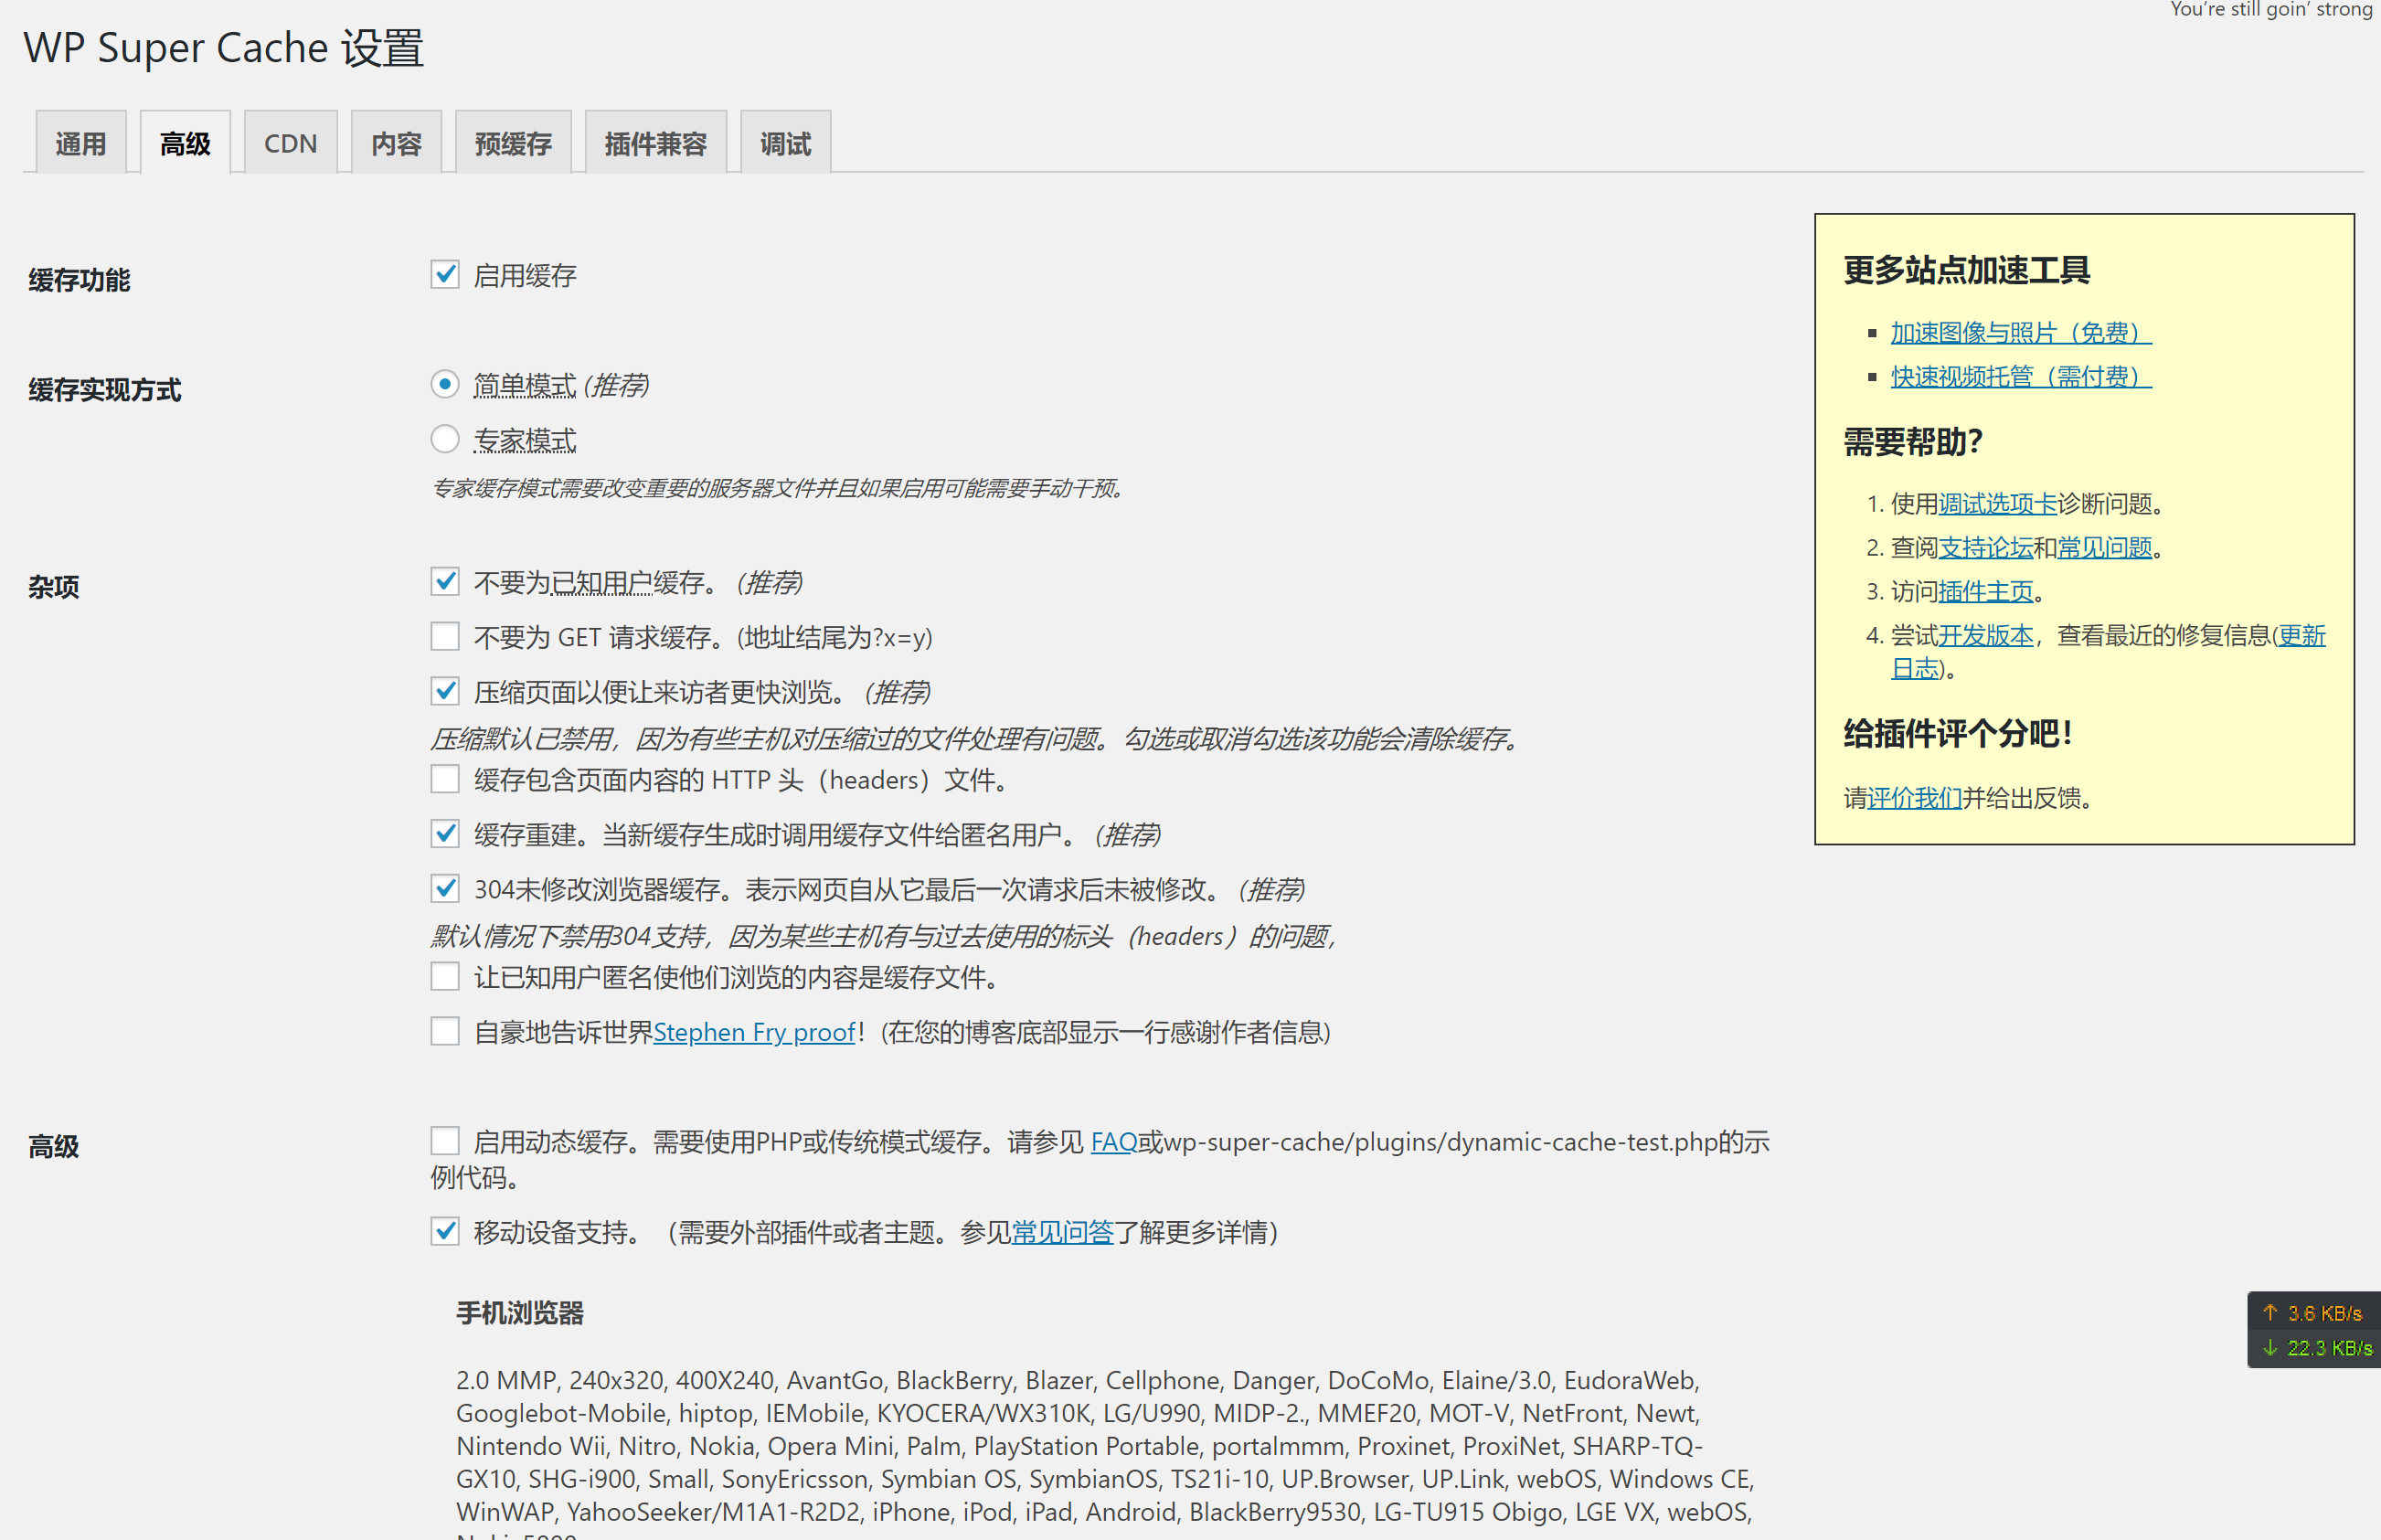2381x1540 pixels.
Task: Click the 手机浏览器 heading
Action: pyautogui.click(x=520, y=1313)
